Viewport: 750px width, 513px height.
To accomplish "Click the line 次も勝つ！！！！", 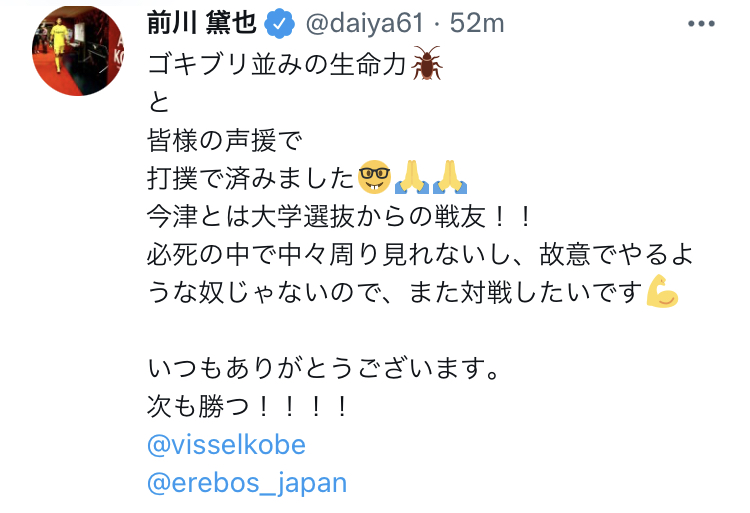I will [250, 407].
